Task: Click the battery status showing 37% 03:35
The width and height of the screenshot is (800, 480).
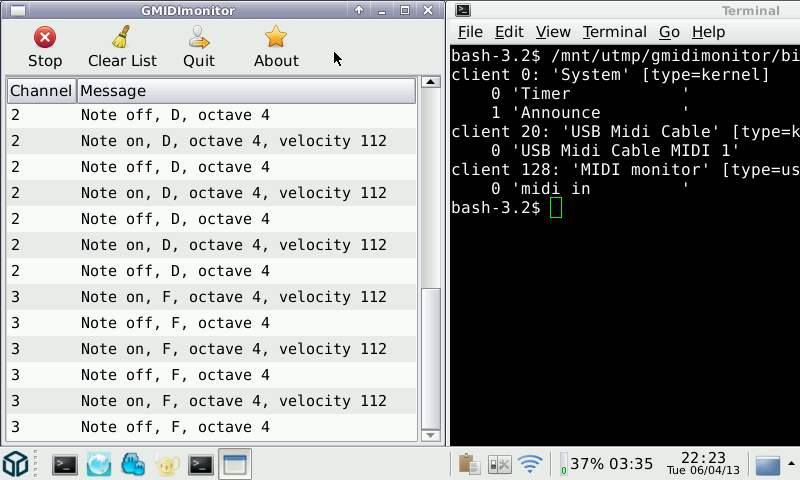Action: [x=606, y=464]
